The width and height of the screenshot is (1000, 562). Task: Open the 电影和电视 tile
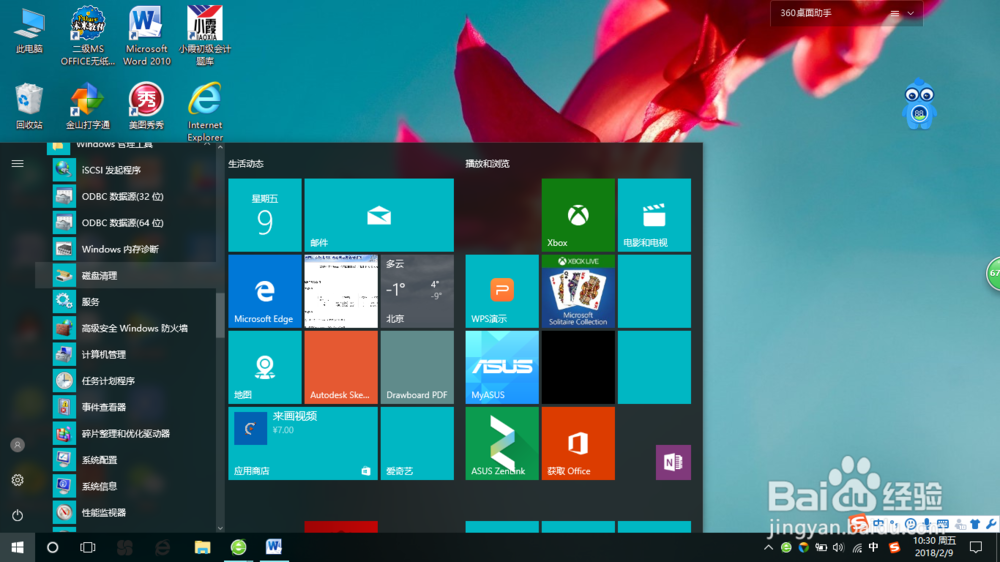(654, 215)
